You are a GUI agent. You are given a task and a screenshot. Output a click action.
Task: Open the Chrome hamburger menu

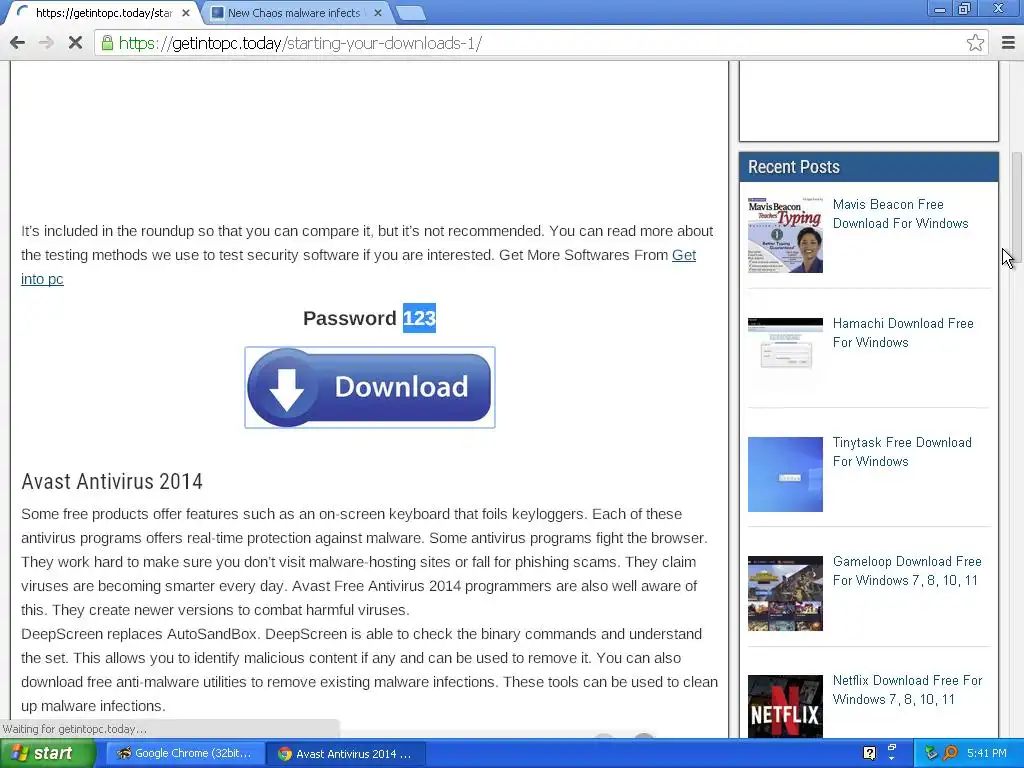1008,43
